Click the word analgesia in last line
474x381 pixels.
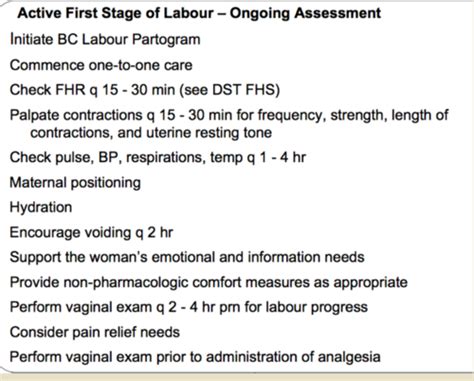tap(349, 357)
